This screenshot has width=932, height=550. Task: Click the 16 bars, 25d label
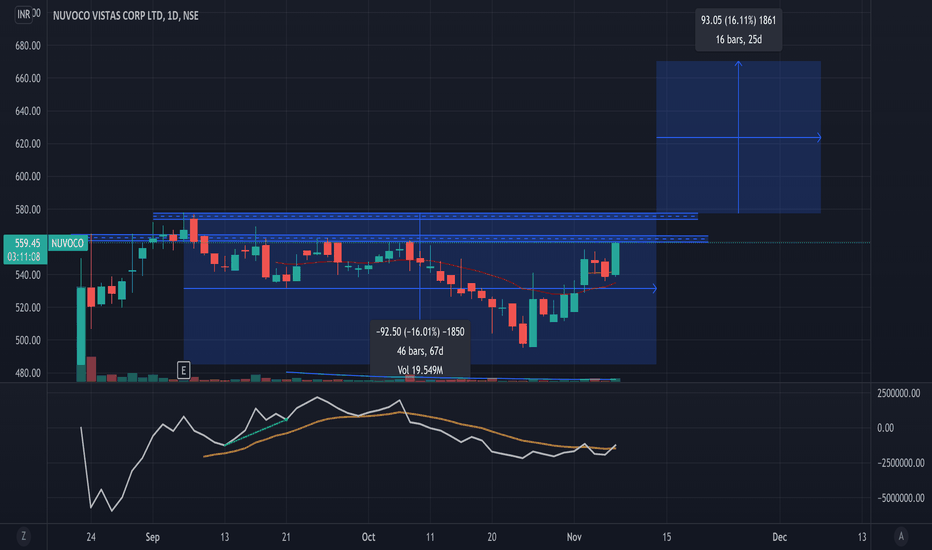tap(738, 40)
